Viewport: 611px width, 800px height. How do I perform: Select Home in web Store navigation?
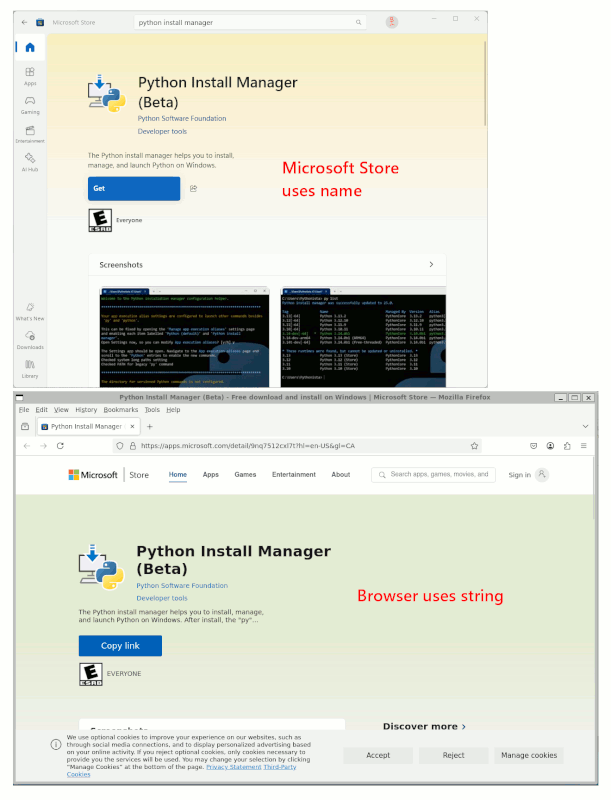(178, 474)
